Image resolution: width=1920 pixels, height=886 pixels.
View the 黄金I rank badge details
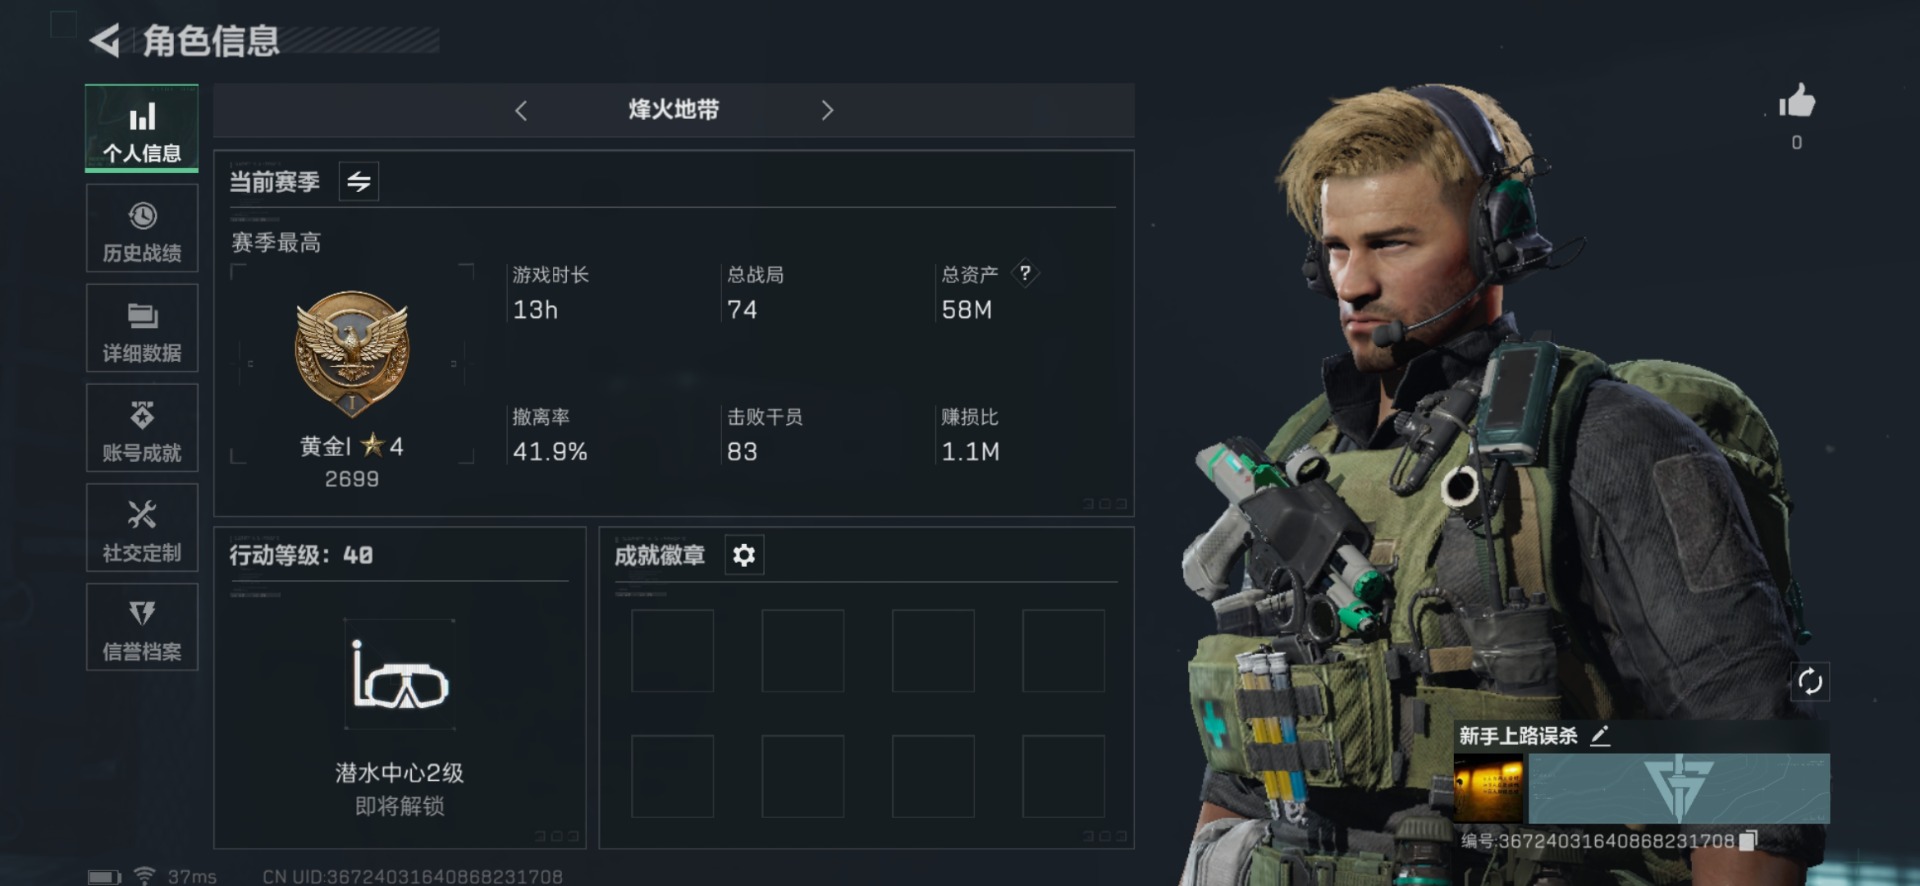[x=352, y=353]
